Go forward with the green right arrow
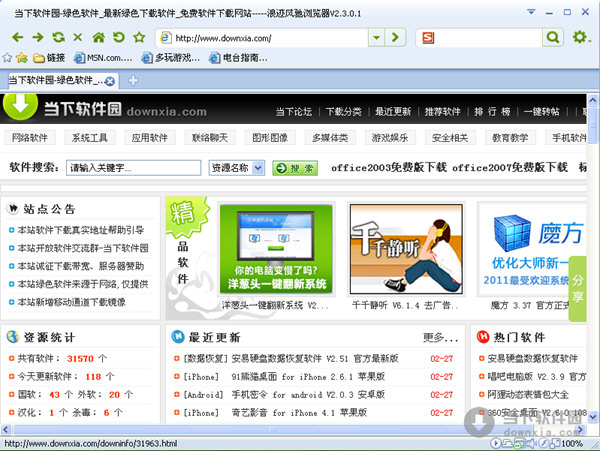600x451 pixels. 38,37
